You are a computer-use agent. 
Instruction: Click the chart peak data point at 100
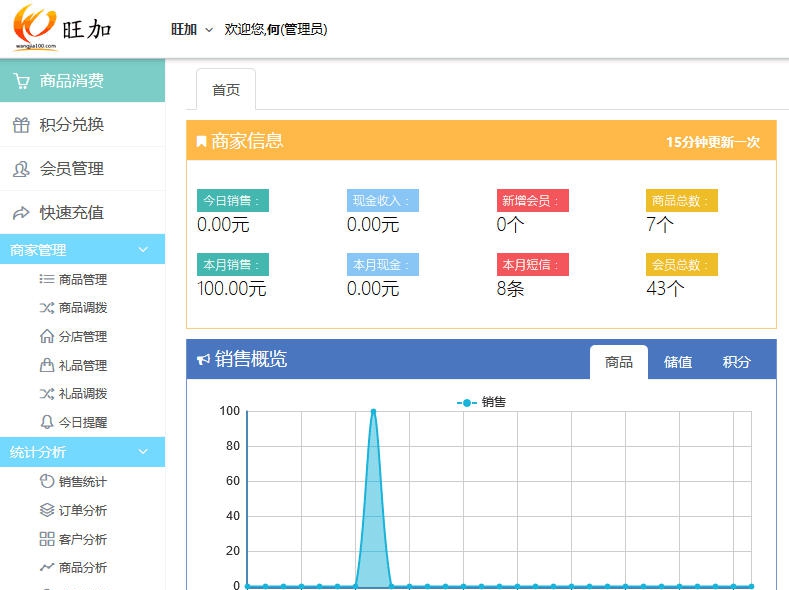coord(373,411)
